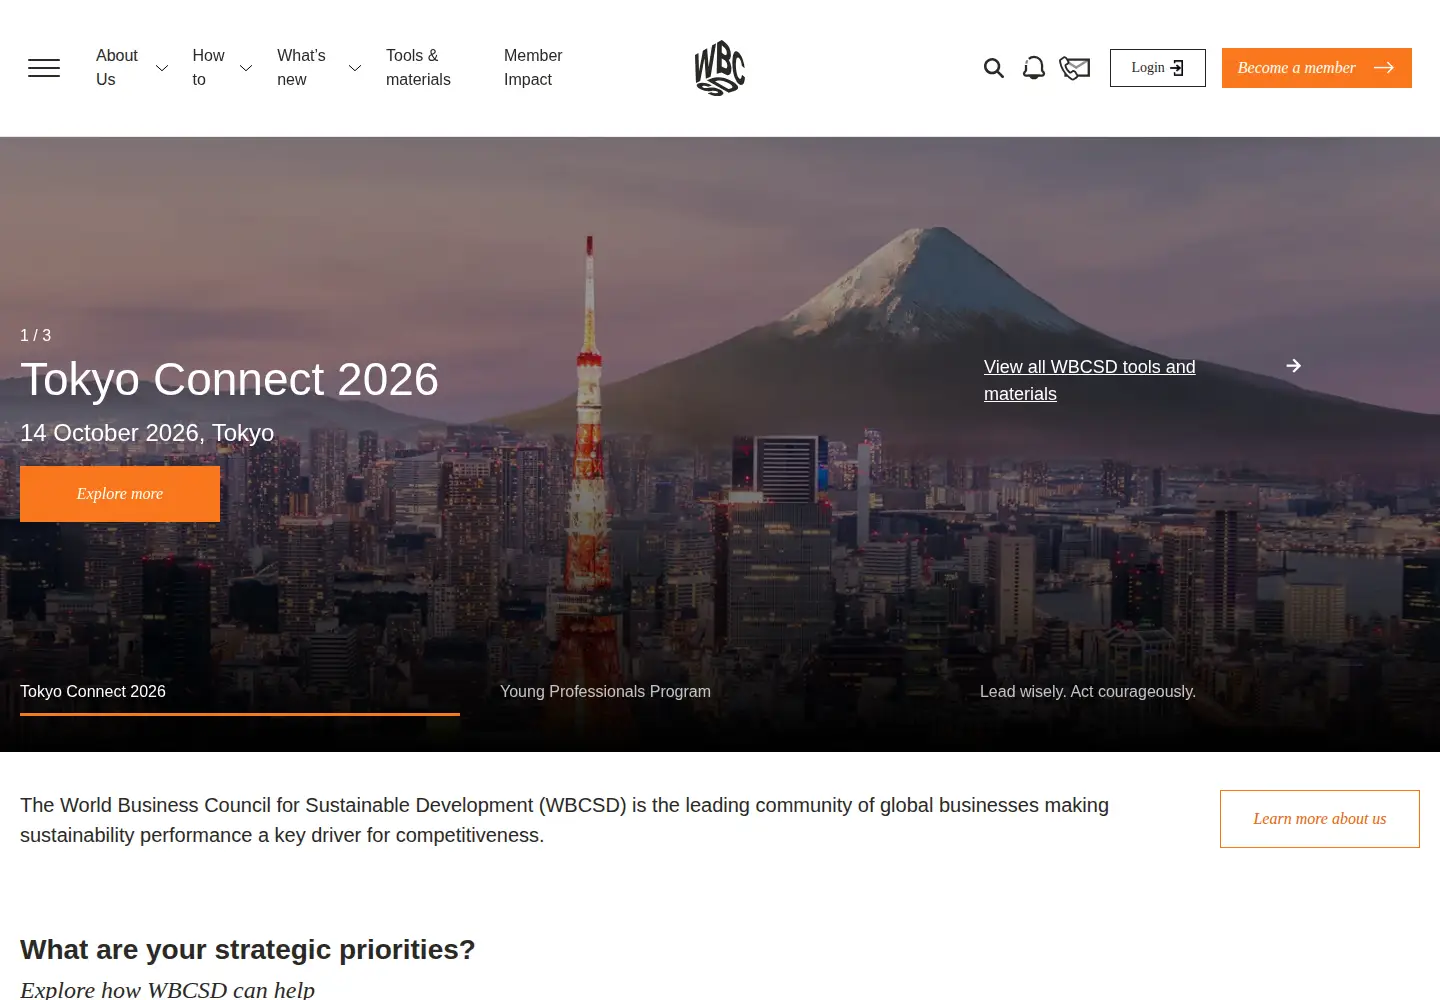Open How to menu item
Image resolution: width=1440 pixels, height=1000 pixels.
(208, 68)
